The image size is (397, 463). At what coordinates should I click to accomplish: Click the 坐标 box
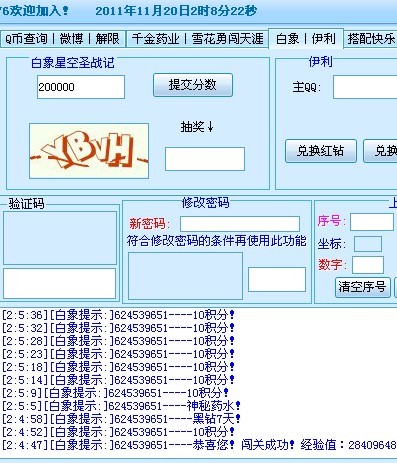click(368, 244)
